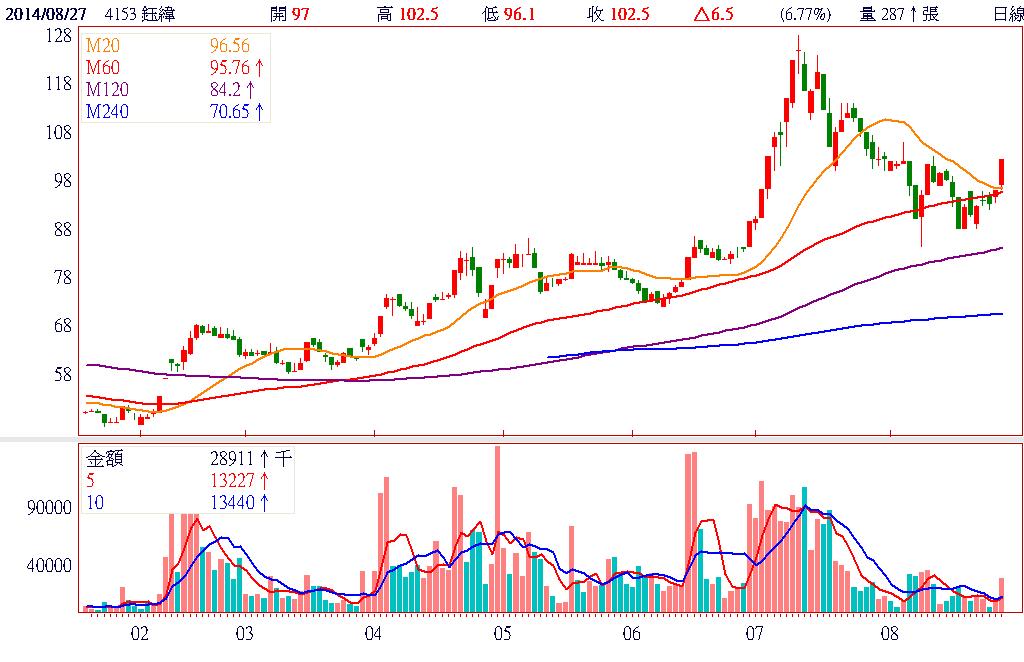
Task: Click the M120 legend label
Action: click(x=105, y=90)
